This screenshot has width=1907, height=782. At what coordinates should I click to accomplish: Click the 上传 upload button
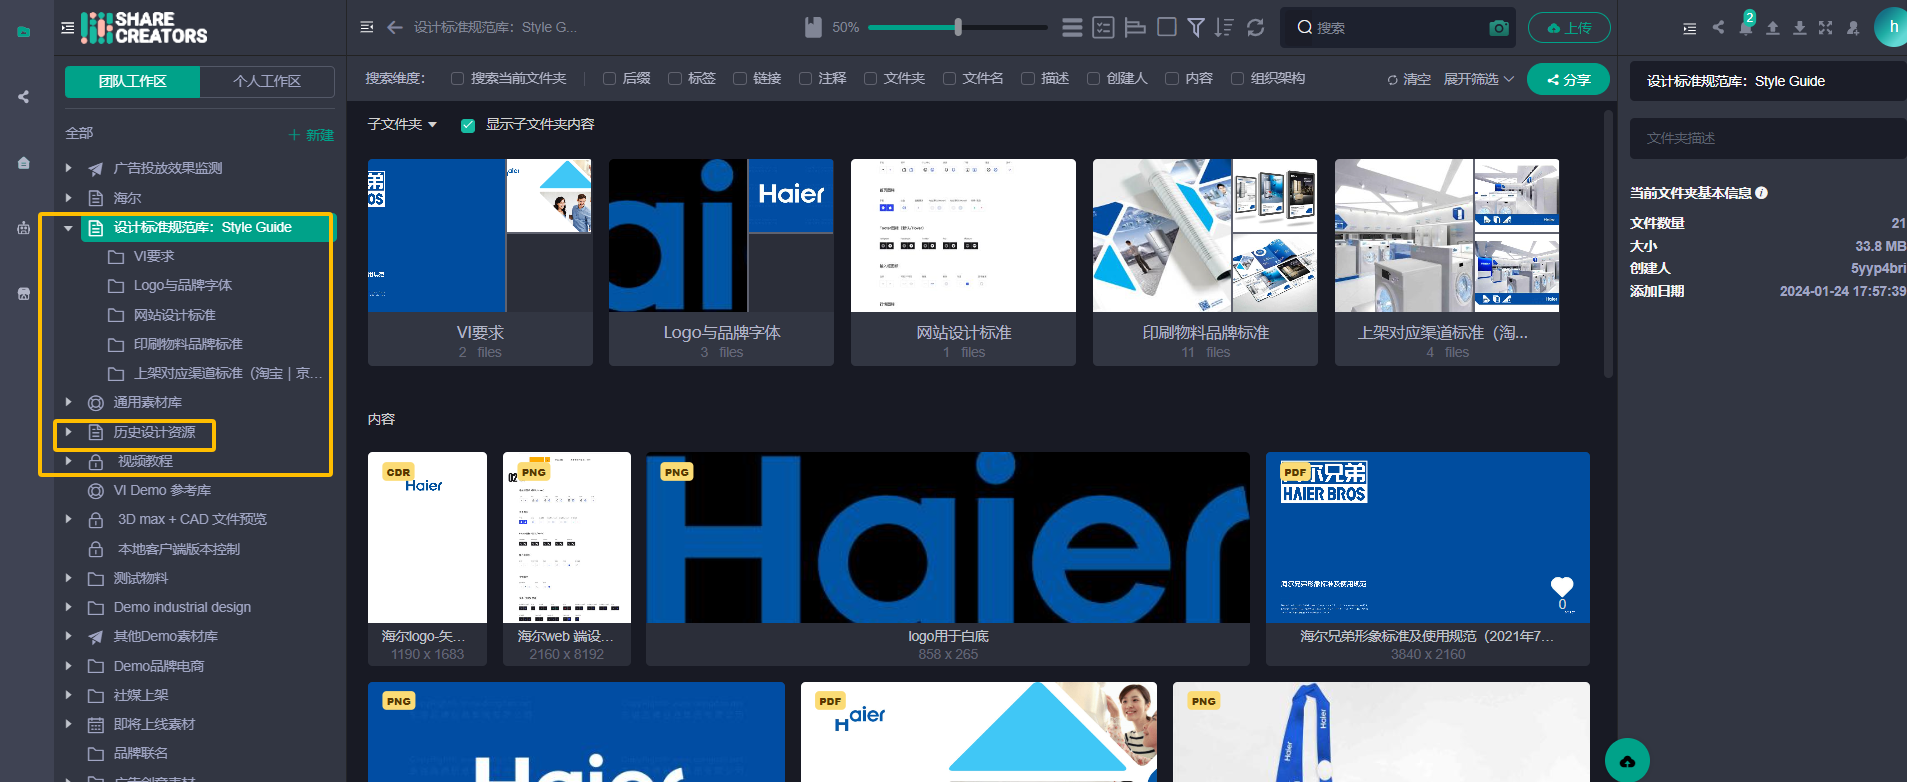[x=1569, y=28]
